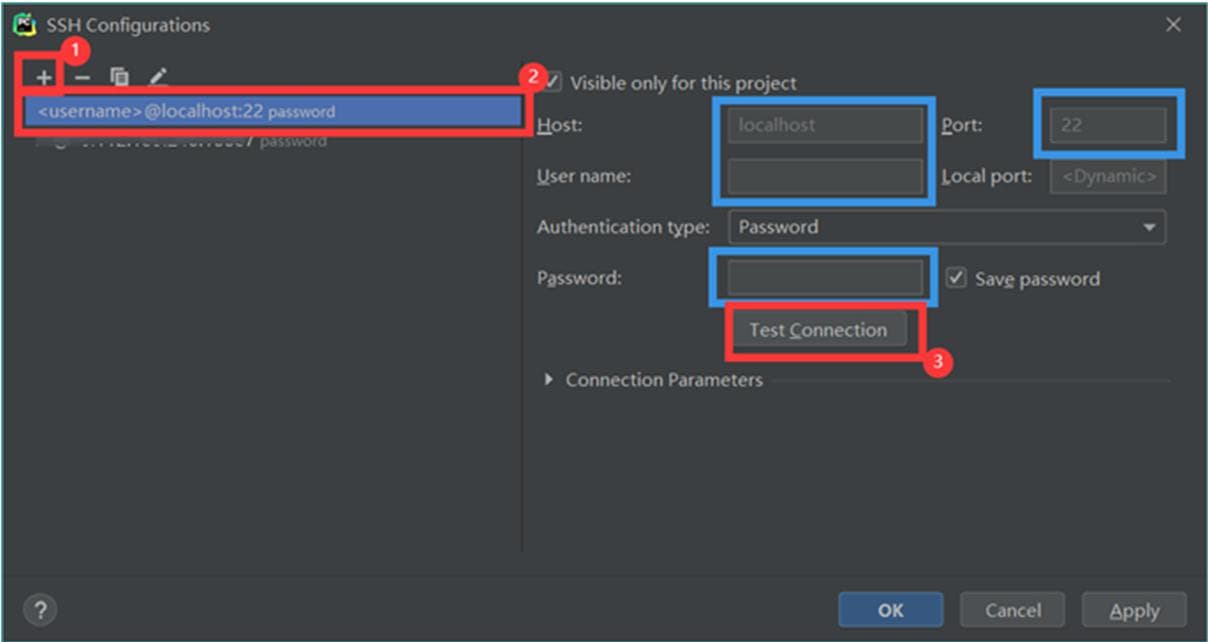Screen dimensions: 1208x642
Task: Expand the Connection Parameters section
Action: tap(549, 380)
